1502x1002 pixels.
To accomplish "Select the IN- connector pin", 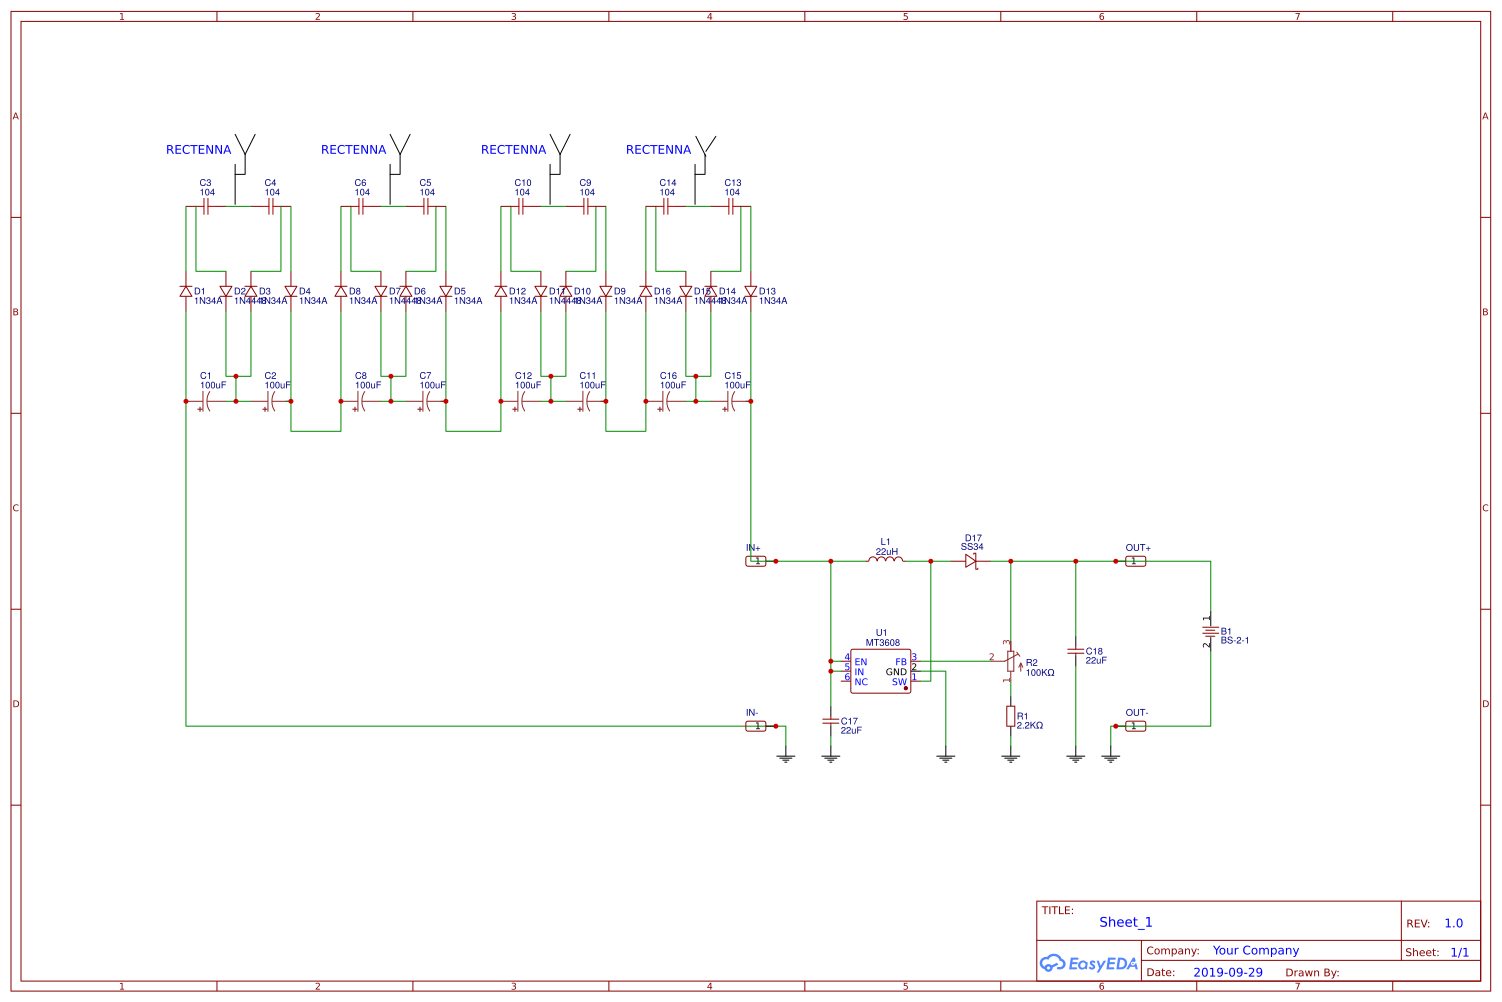I will pos(756,726).
